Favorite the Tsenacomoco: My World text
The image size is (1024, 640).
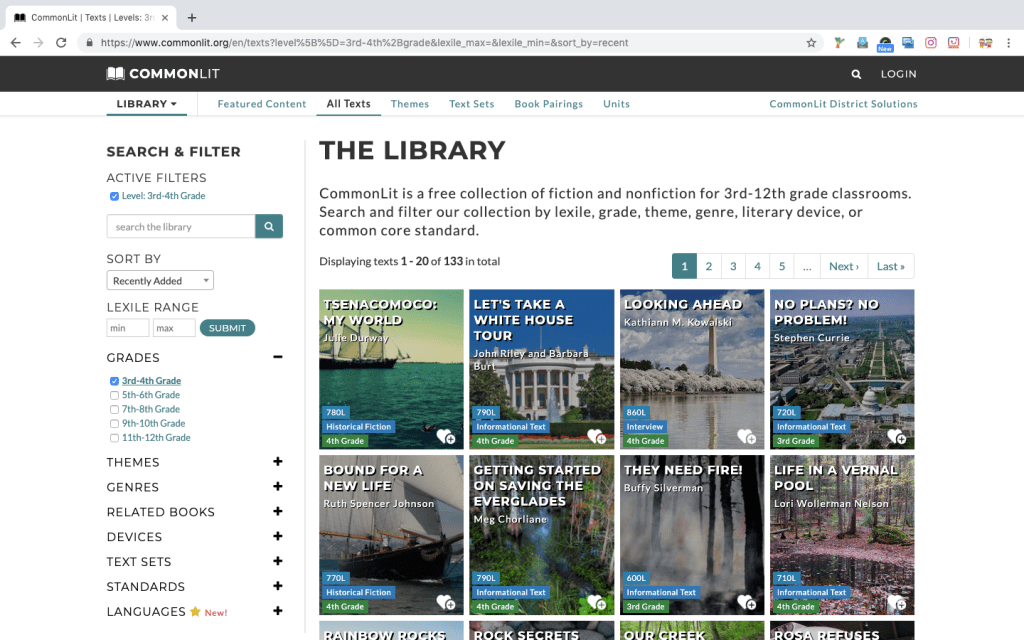[446, 437]
